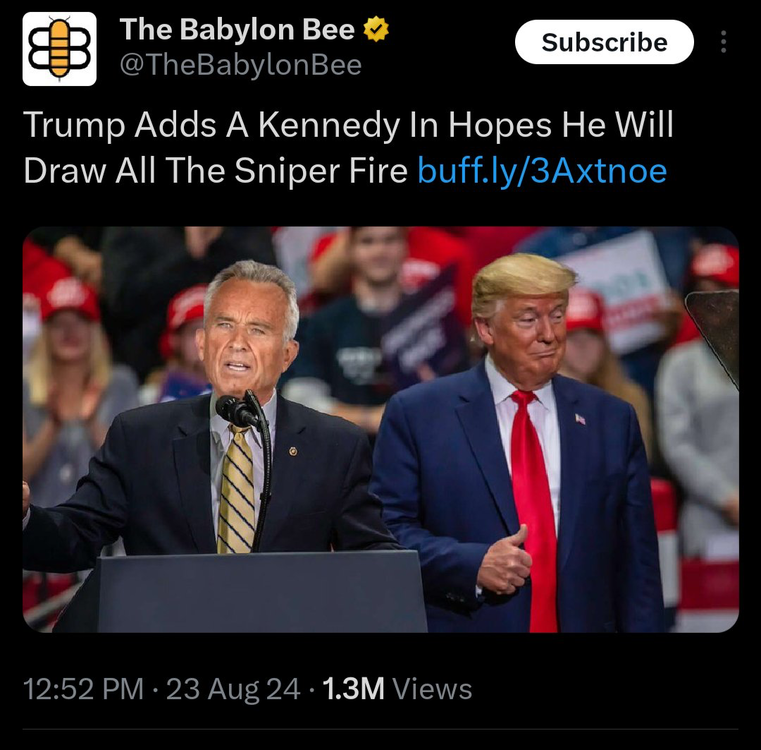Click the red necktie in the photo
This screenshot has height=750, width=761.
pyautogui.click(x=534, y=510)
